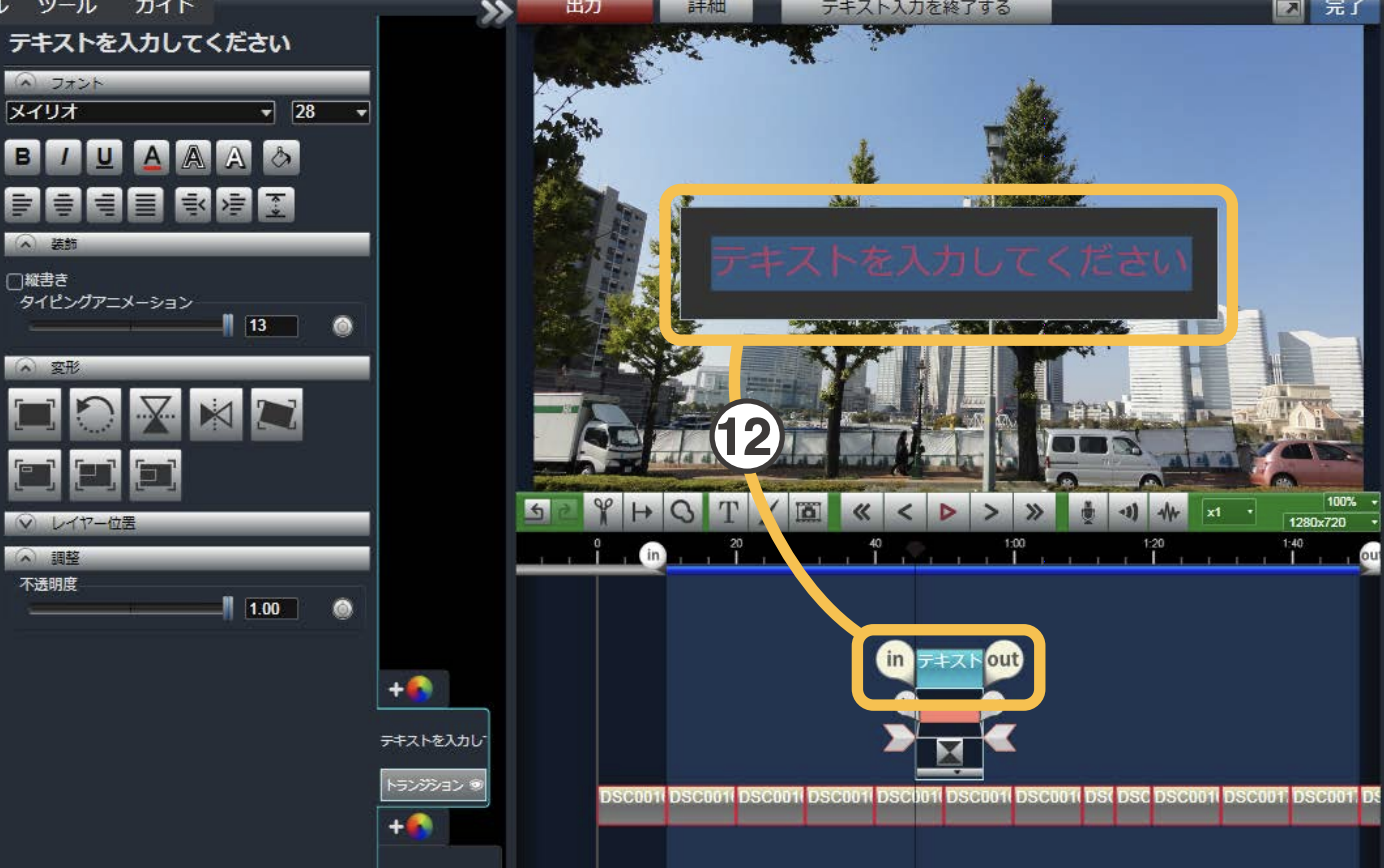Apply underline to the text
This screenshot has width=1384, height=868.
(105, 158)
